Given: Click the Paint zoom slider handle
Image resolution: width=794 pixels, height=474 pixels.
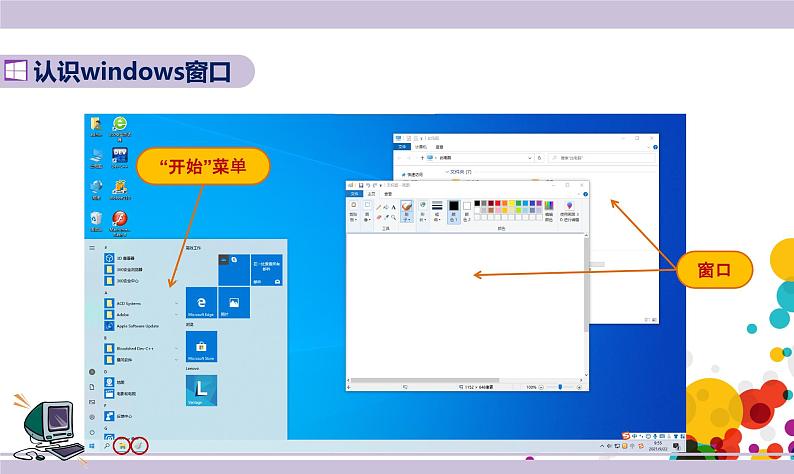Looking at the screenshot, I should pyautogui.click(x=560, y=387).
